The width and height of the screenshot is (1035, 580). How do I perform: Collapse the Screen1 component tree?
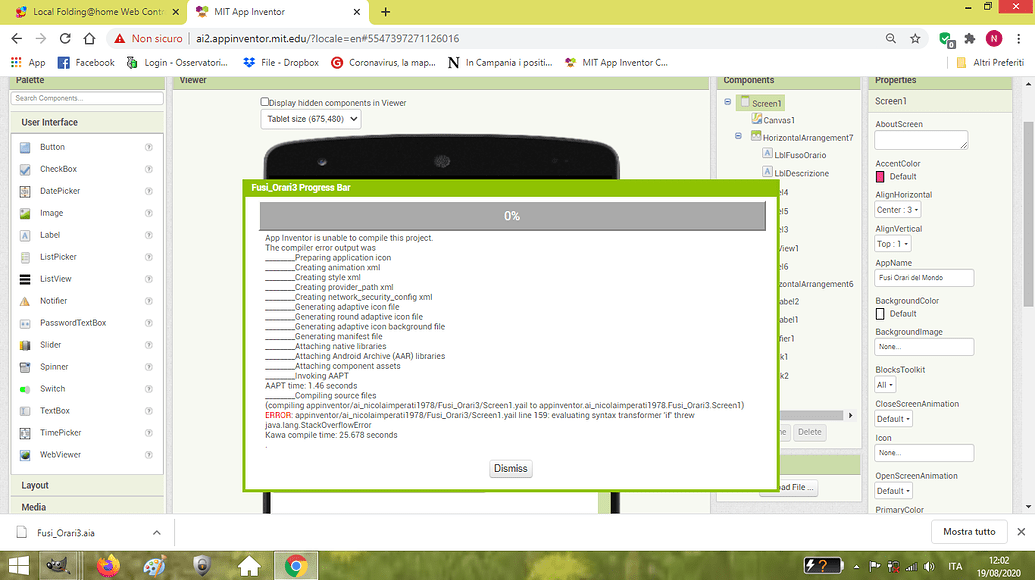[727, 102]
